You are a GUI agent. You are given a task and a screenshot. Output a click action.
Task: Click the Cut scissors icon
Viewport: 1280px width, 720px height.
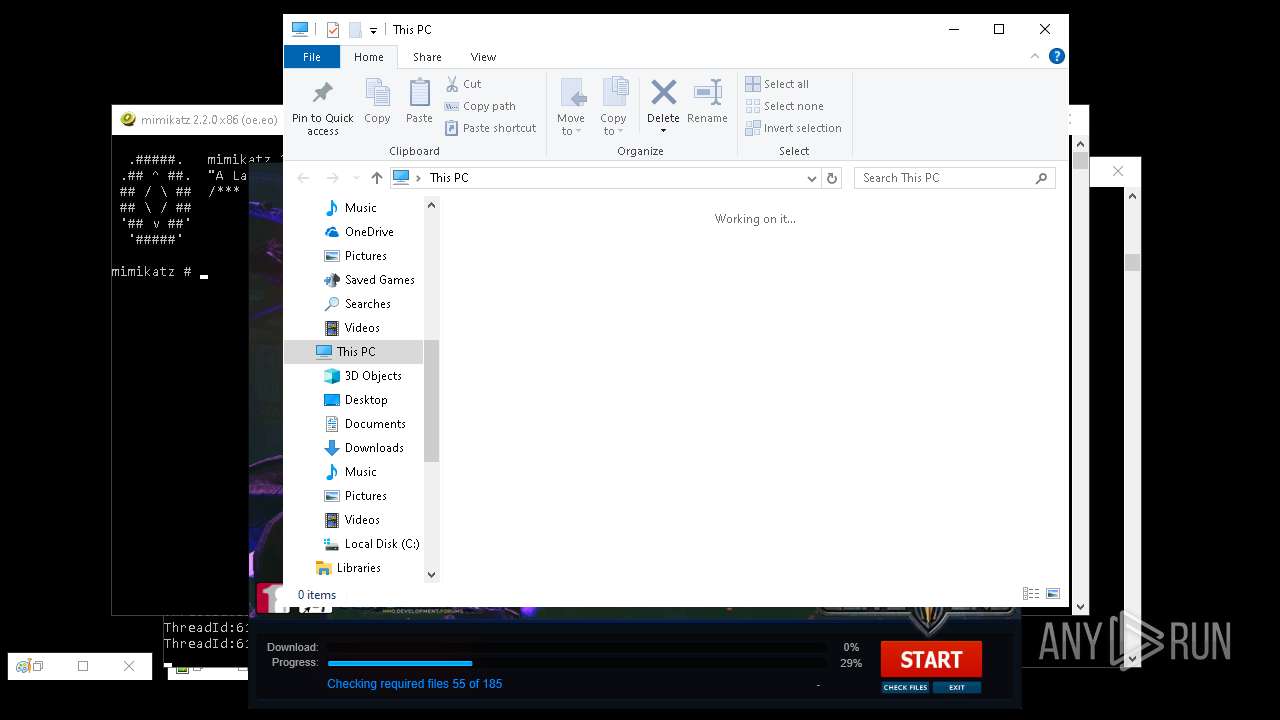pos(452,84)
